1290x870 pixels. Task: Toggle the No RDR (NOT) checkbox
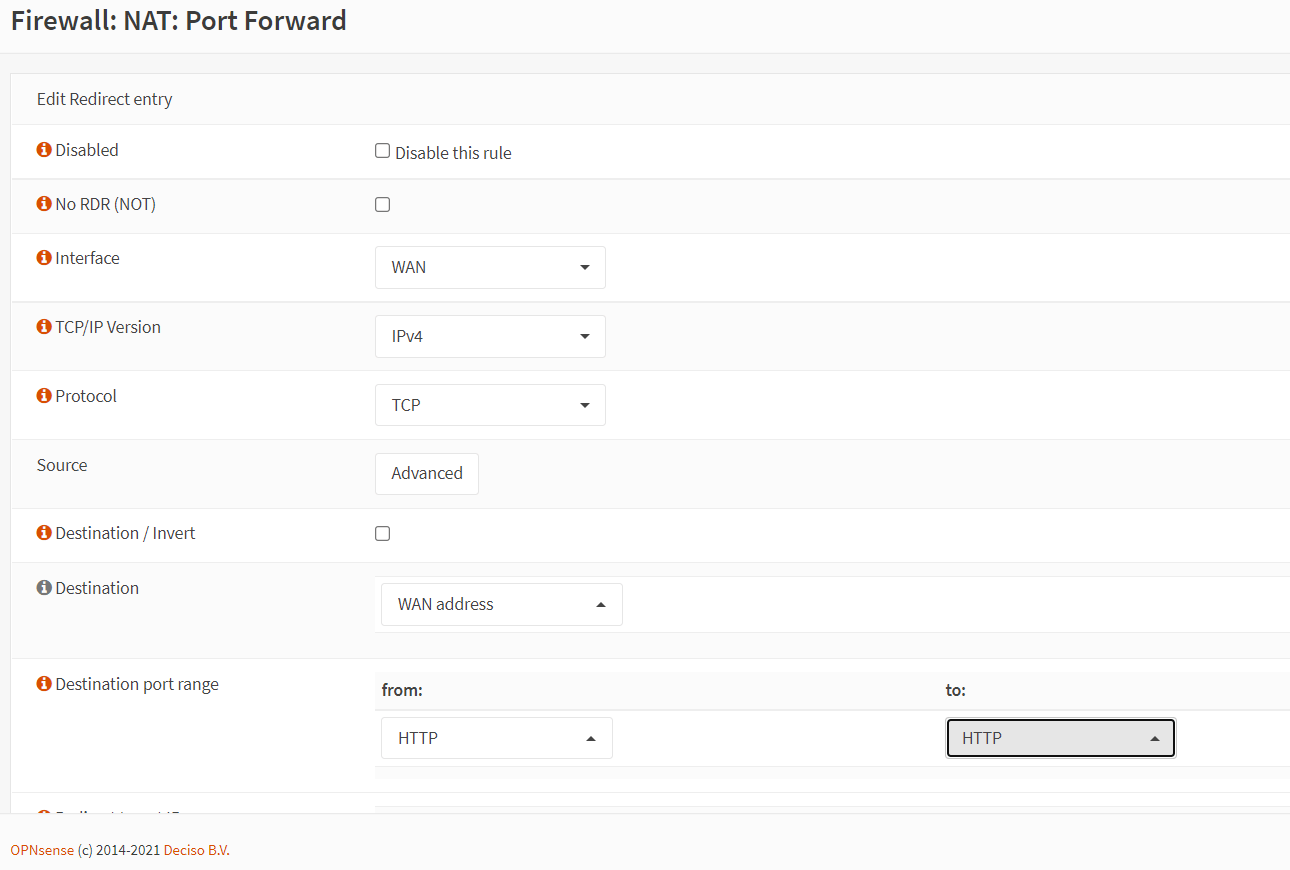(382, 205)
